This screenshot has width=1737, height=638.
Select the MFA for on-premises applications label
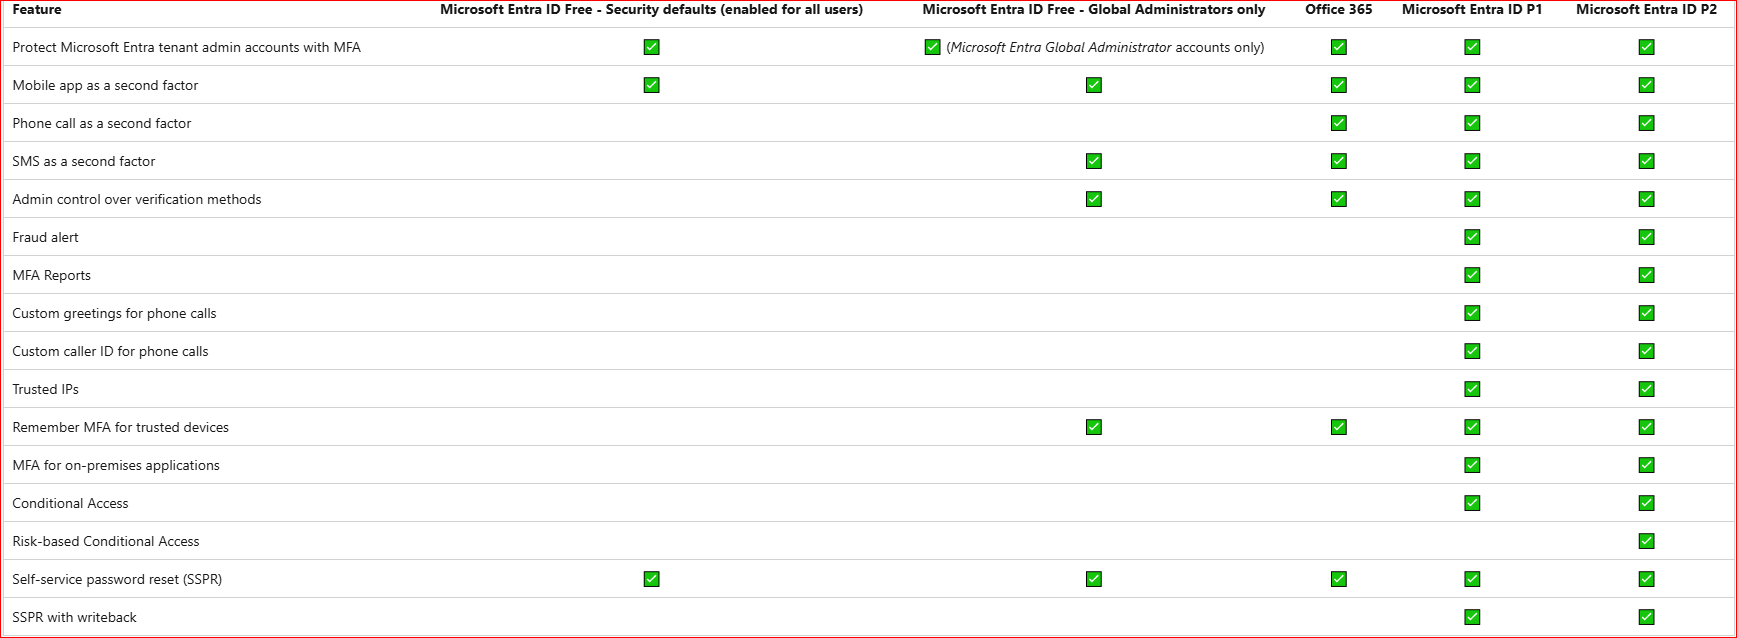pyautogui.click(x=116, y=465)
